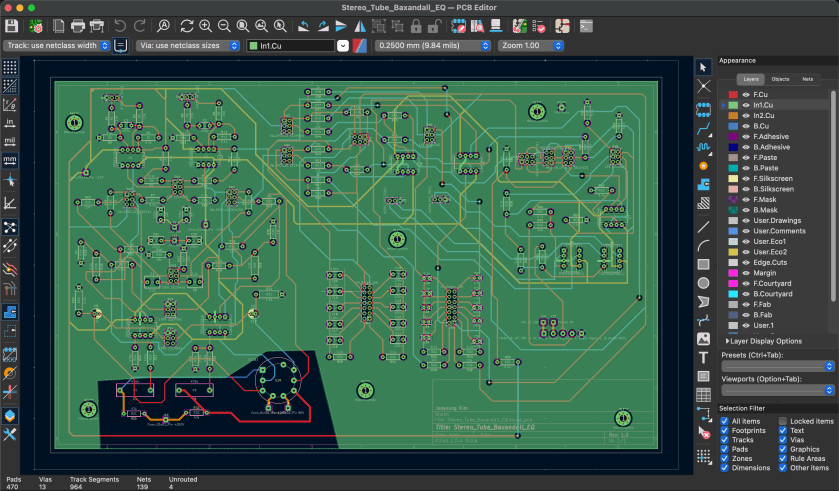The image size is (839, 491).
Task: Uncheck Footprints in Selection Filter
Action: click(725, 431)
